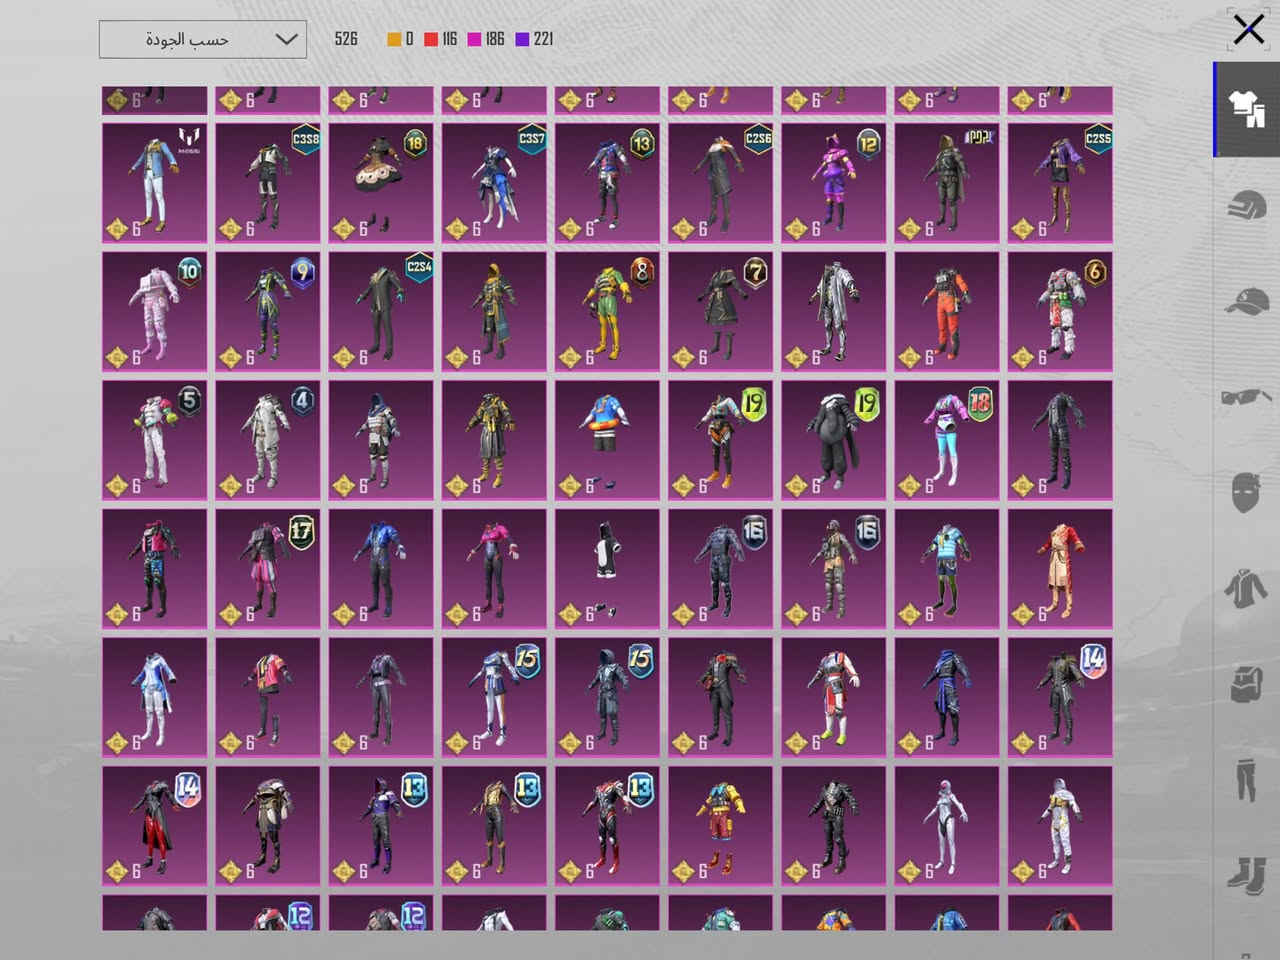Select the outfit badged C3S7
The width and height of the screenshot is (1280, 960).
494,183
